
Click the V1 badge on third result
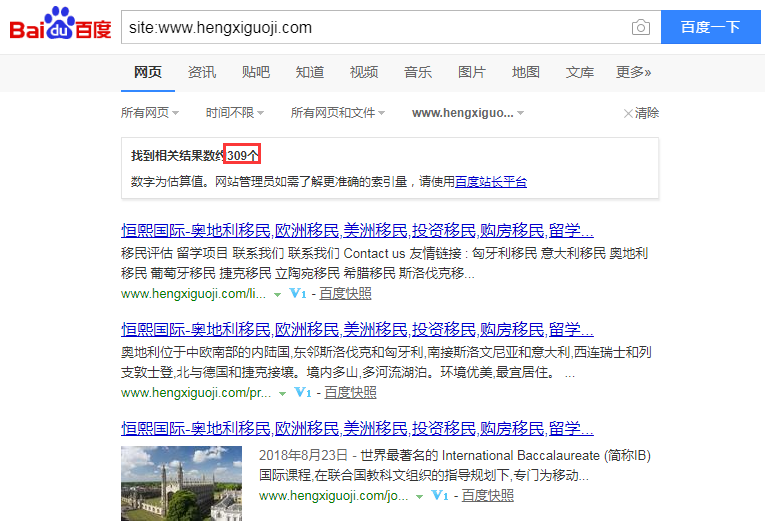[x=441, y=495]
